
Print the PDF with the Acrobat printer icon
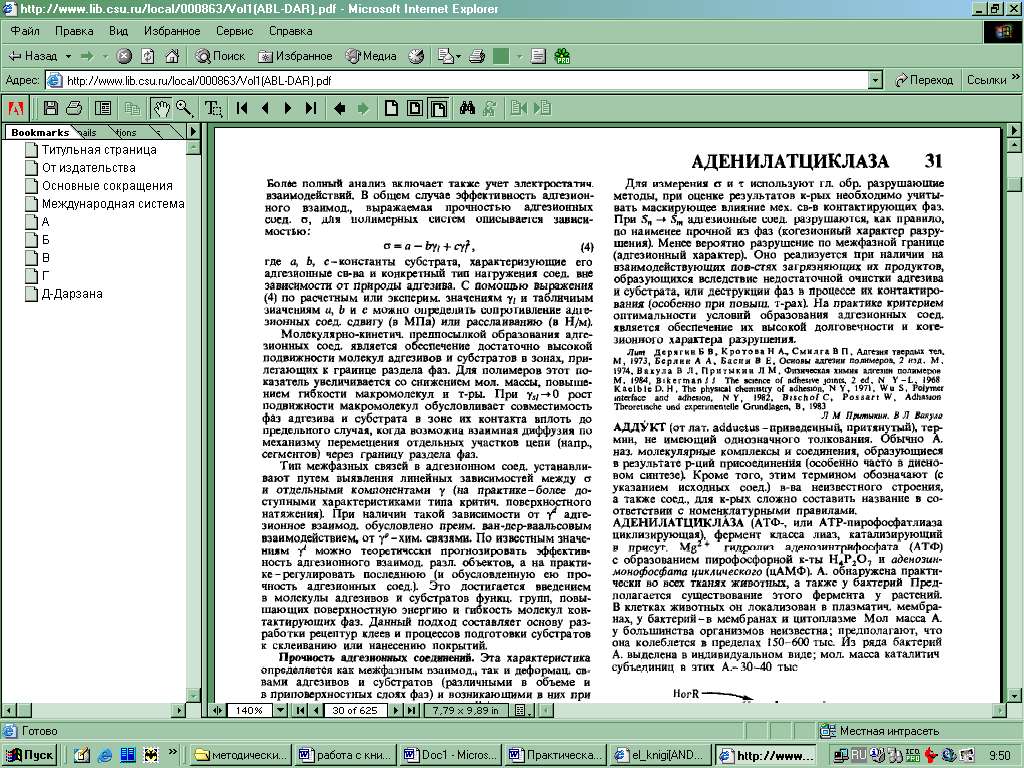pos(74,108)
